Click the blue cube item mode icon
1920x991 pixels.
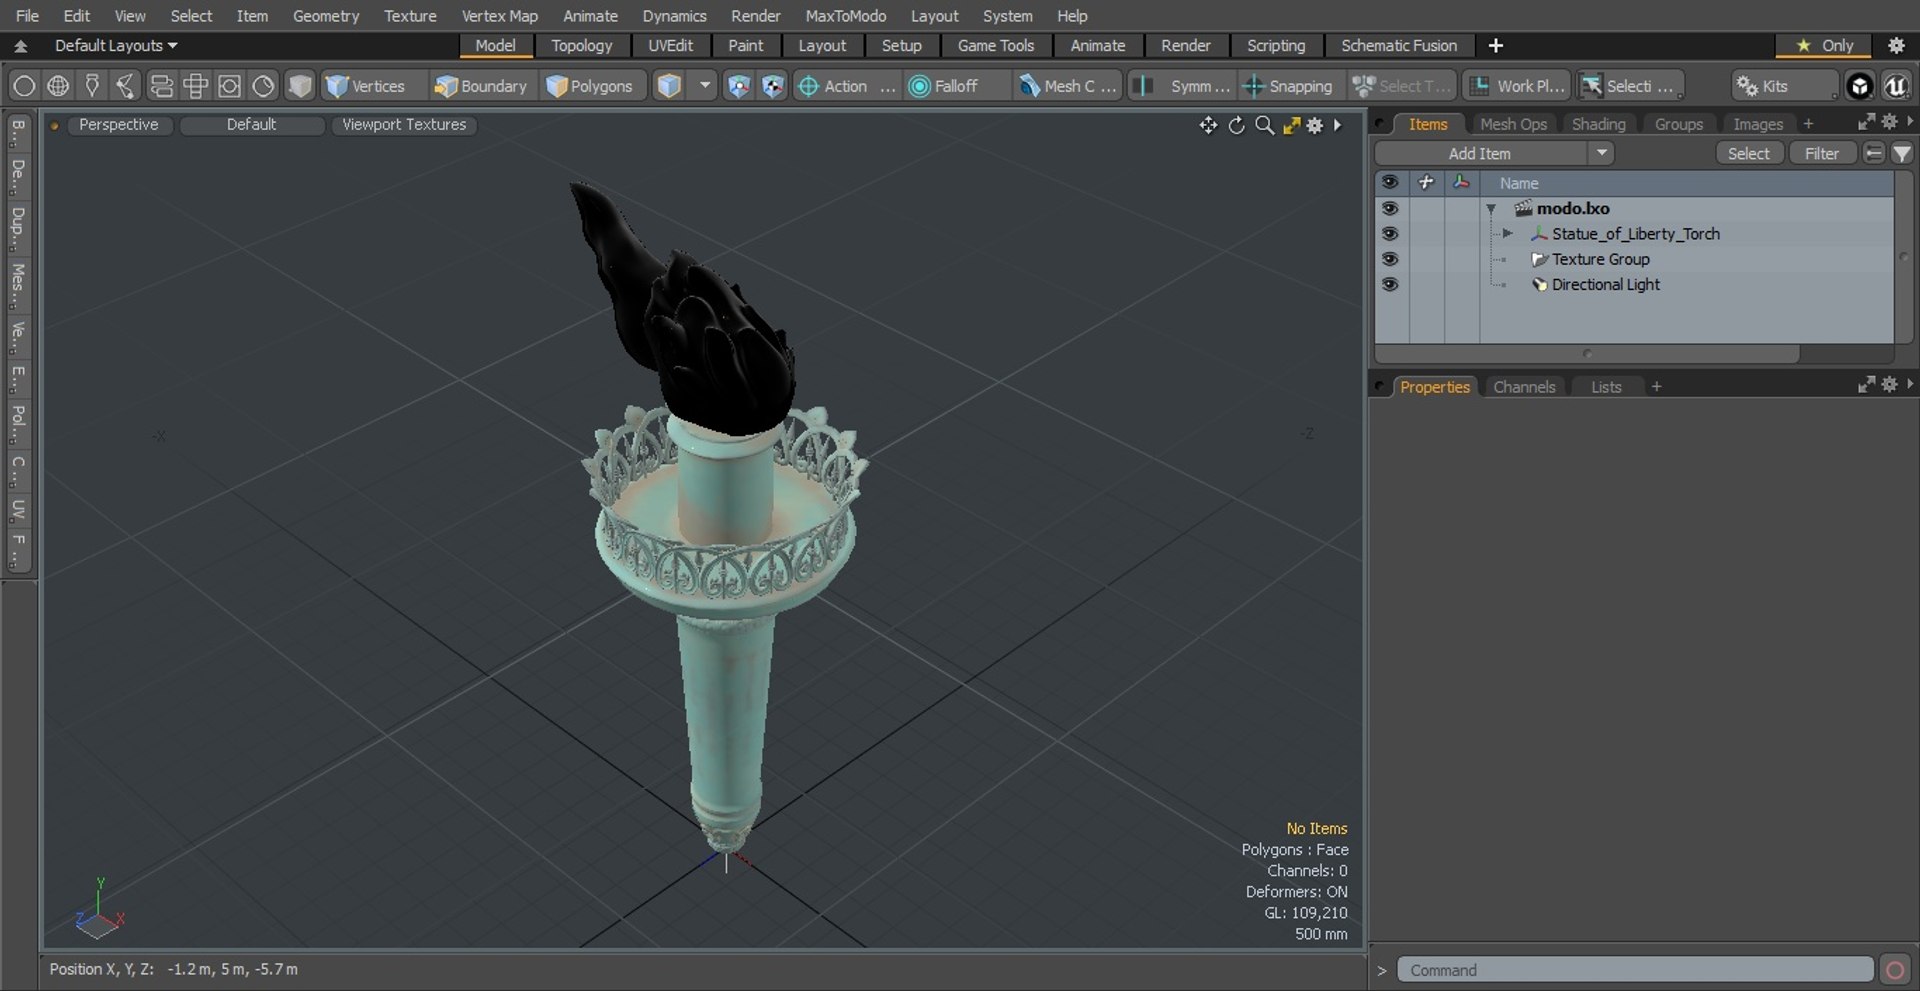(x=669, y=86)
